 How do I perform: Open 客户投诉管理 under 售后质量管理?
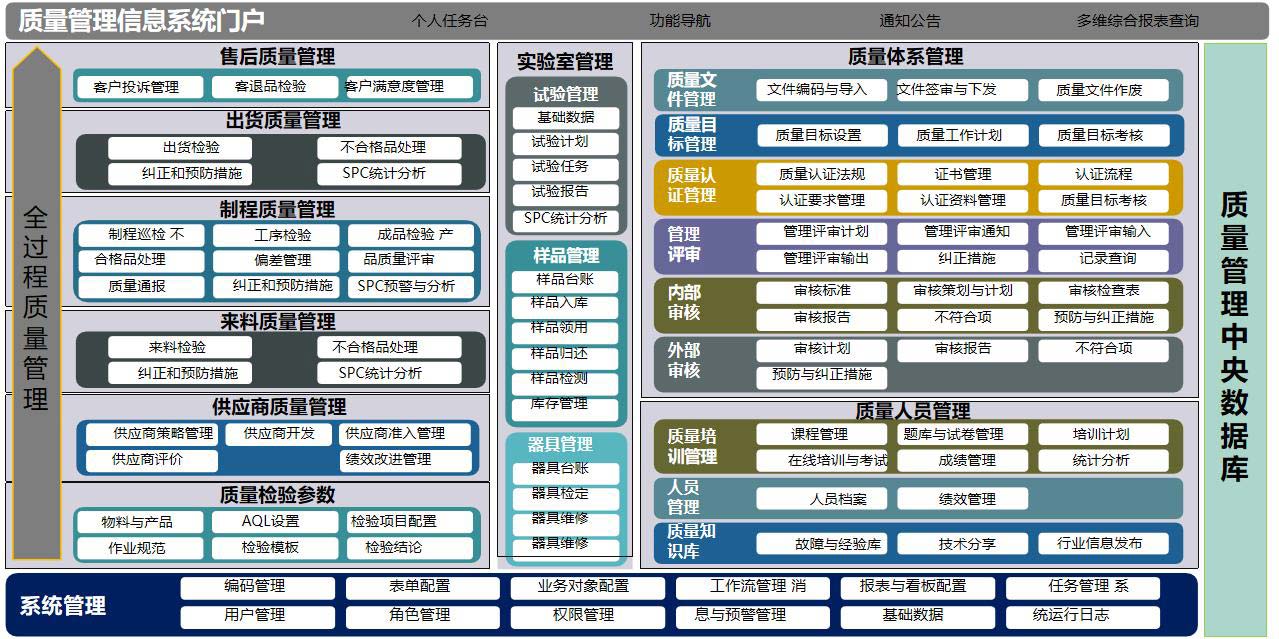[x=138, y=86]
